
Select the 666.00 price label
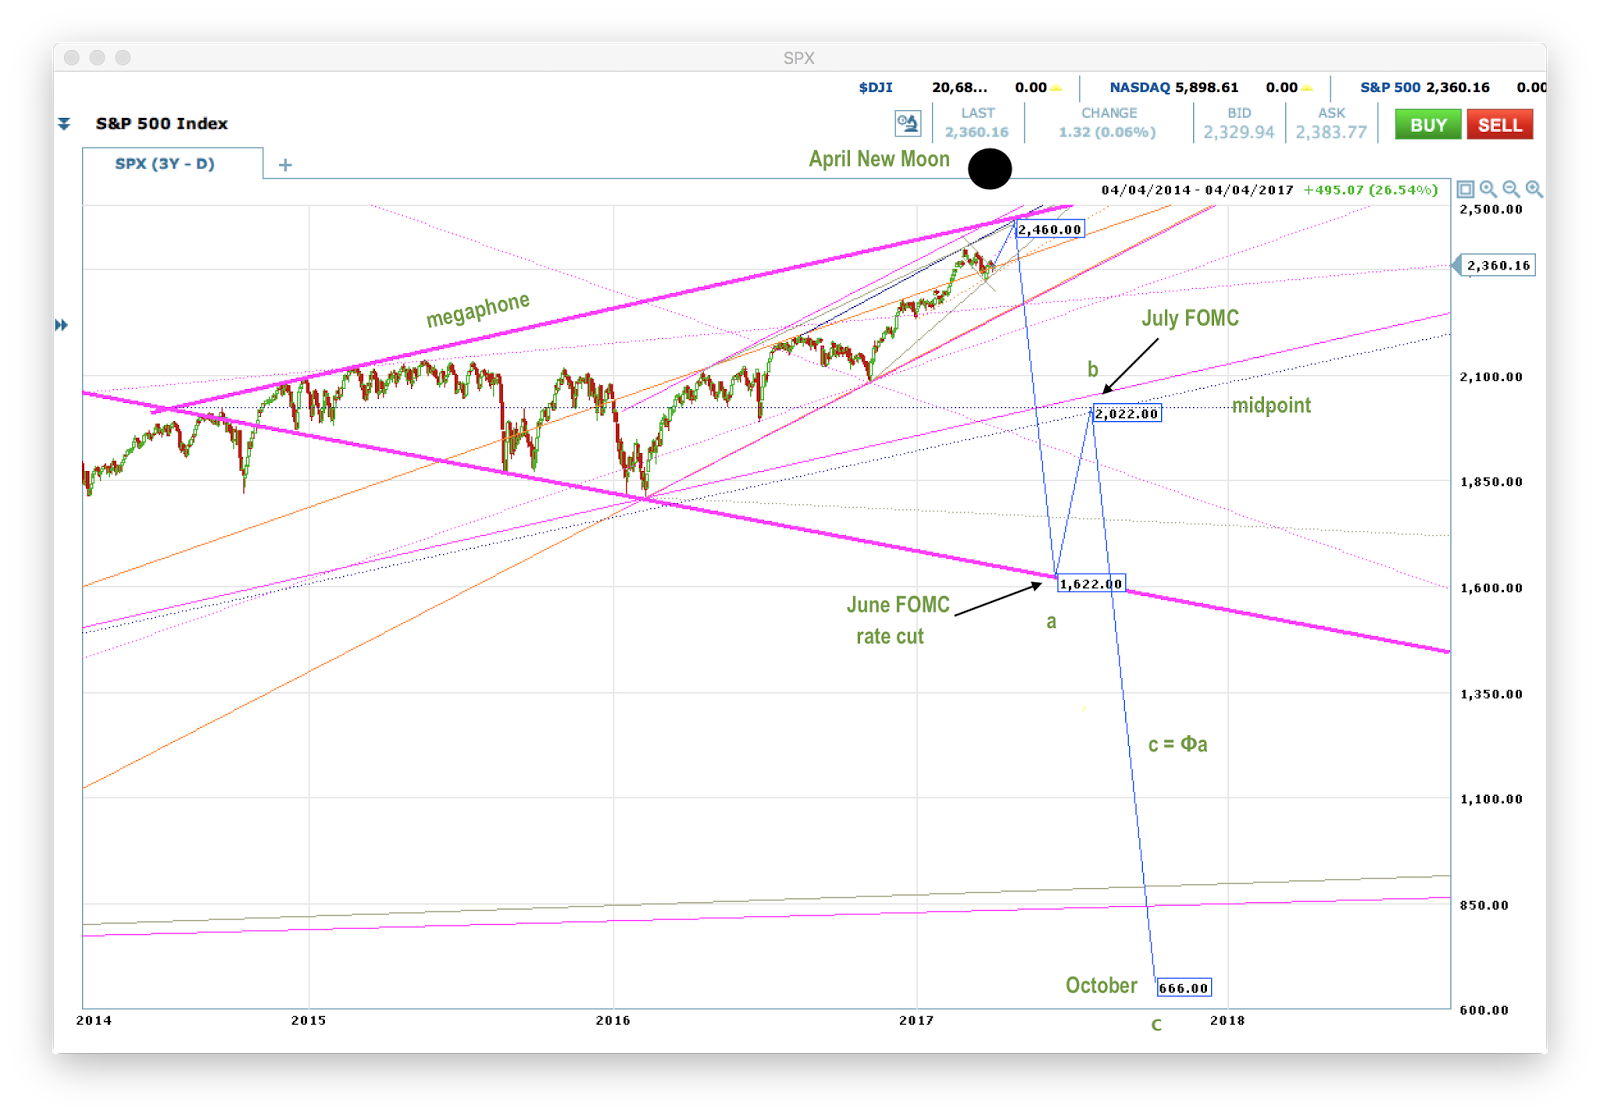pyautogui.click(x=1184, y=988)
